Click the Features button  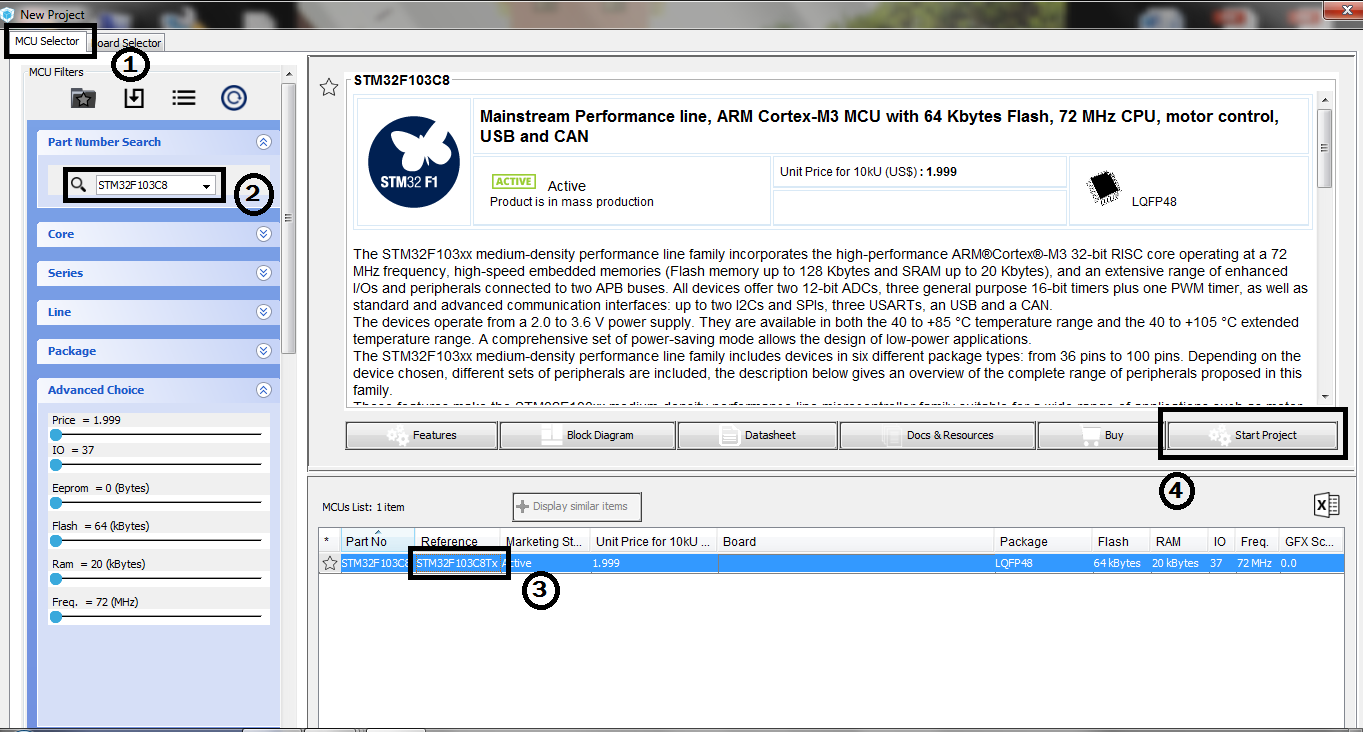421,435
